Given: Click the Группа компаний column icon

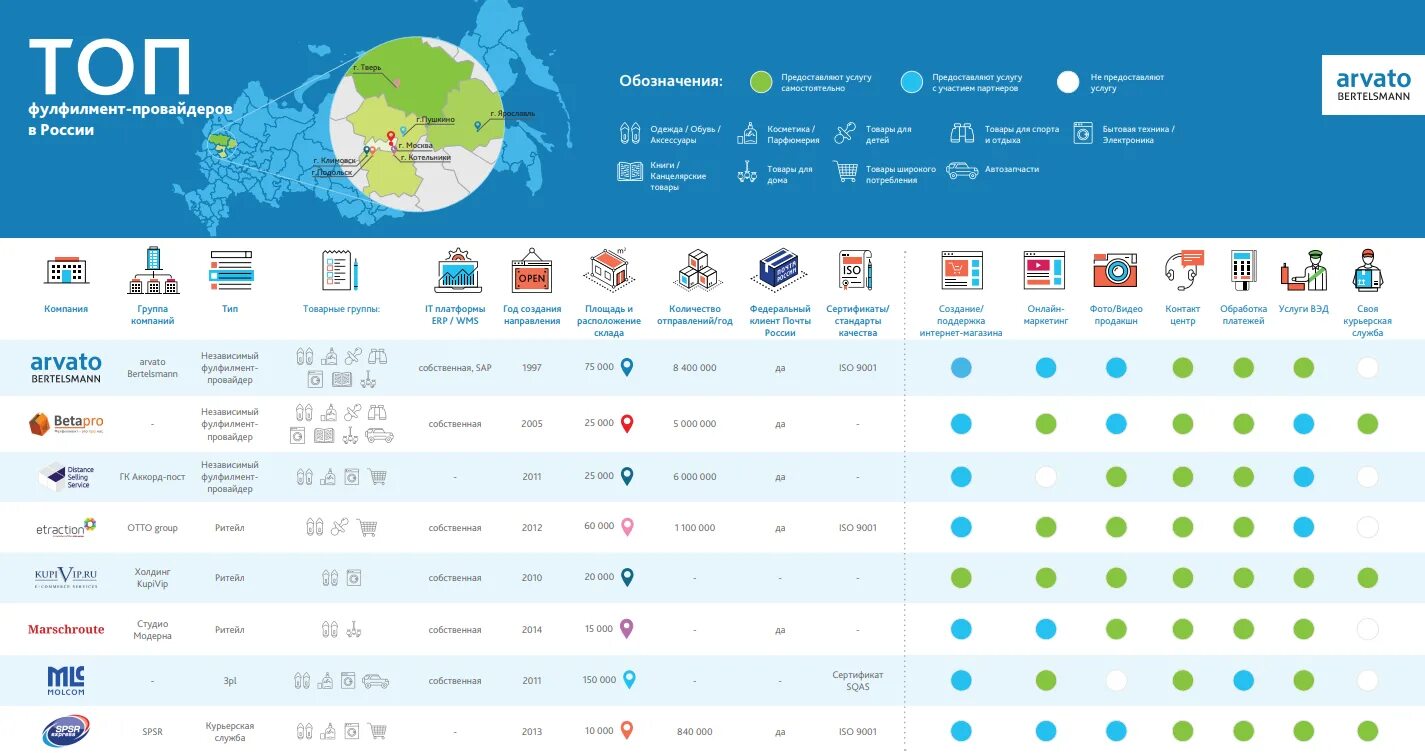Looking at the screenshot, I should (153, 270).
